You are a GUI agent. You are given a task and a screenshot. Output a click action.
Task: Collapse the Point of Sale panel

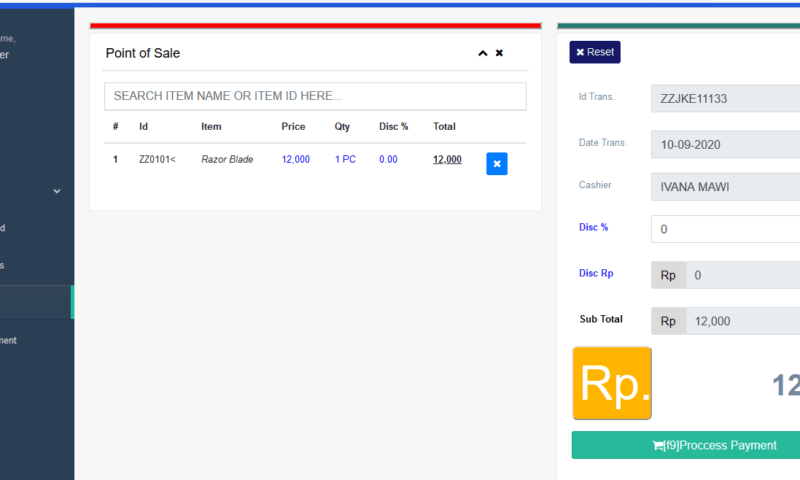[x=483, y=53]
